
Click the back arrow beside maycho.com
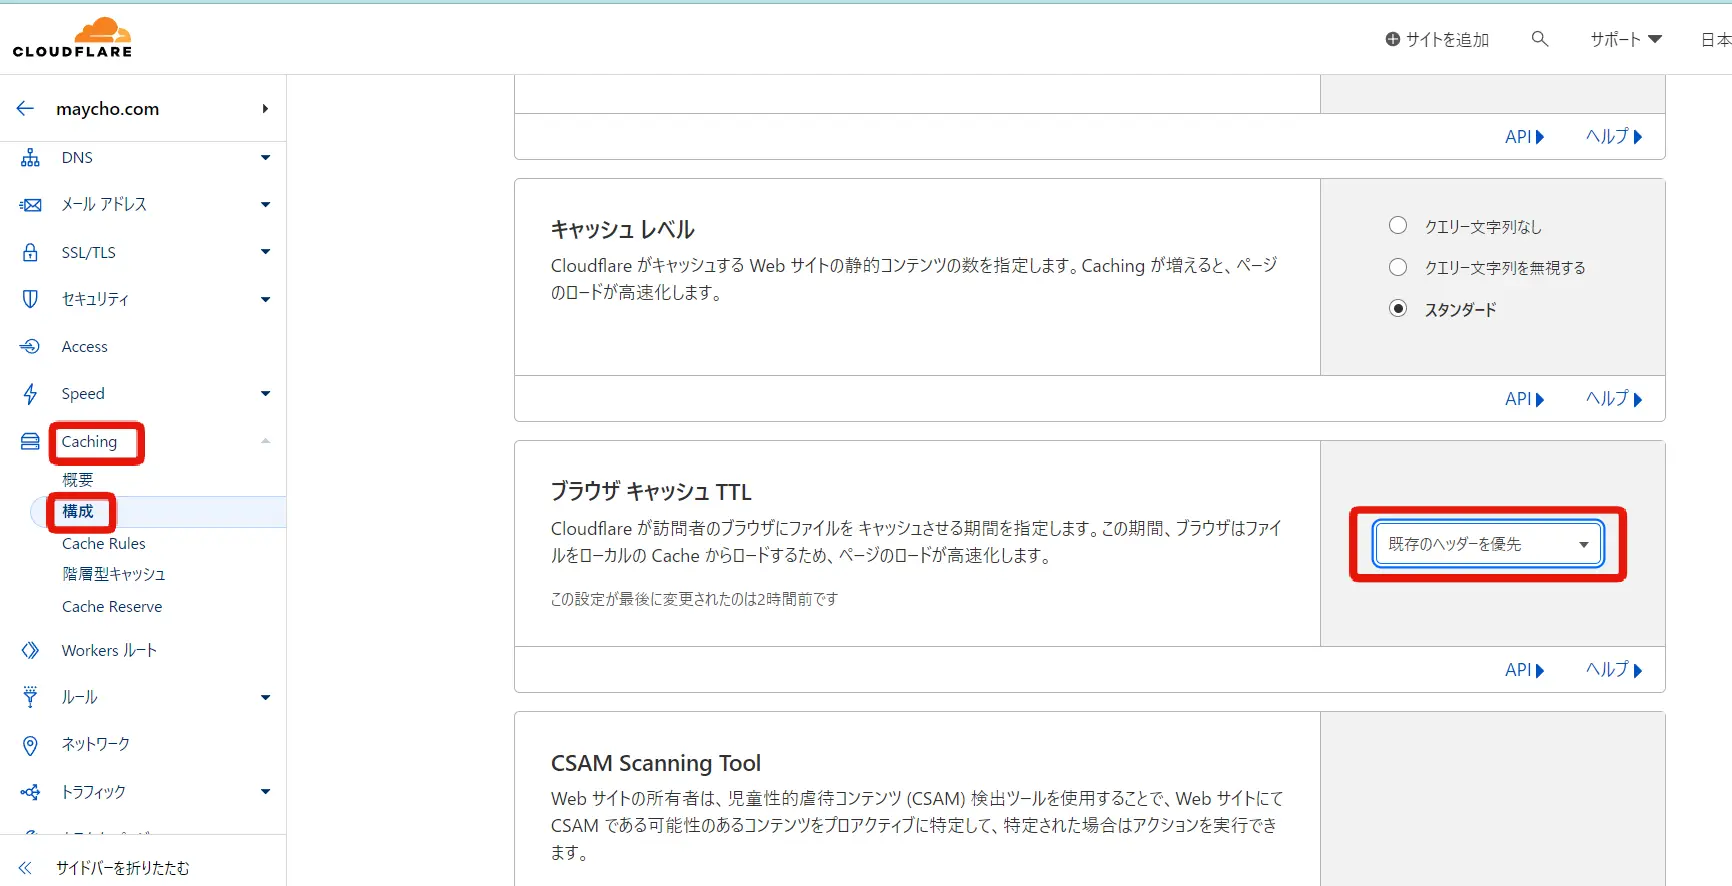coord(26,109)
